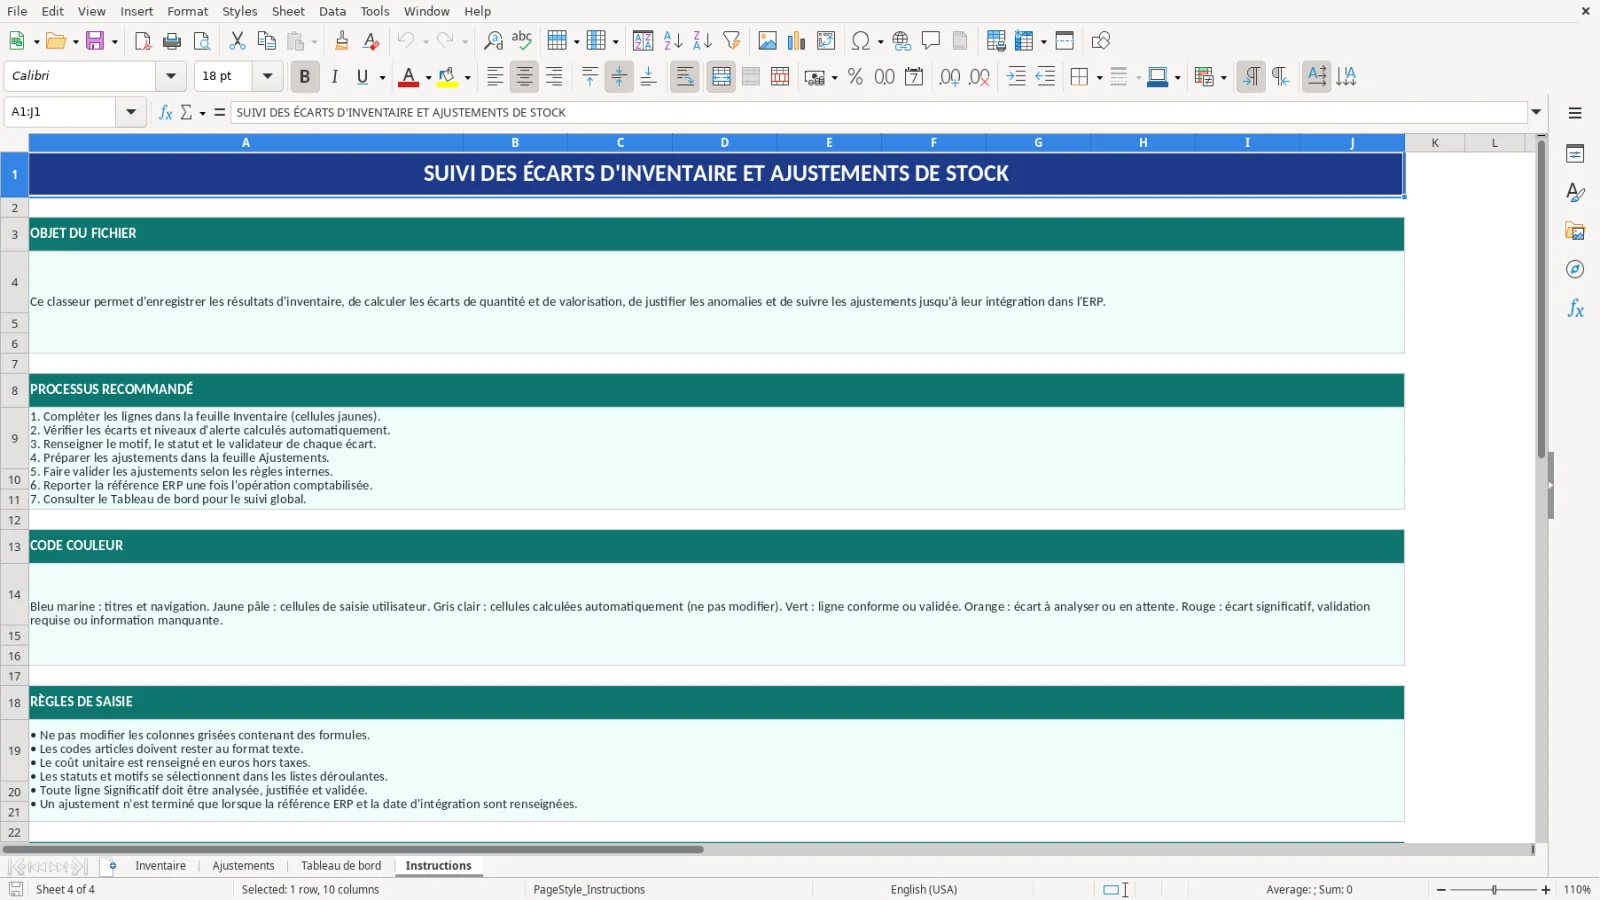The width and height of the screenshot is (1600, 900).
Task: Toggle Center Horizontally alignment
Action: 525,77
